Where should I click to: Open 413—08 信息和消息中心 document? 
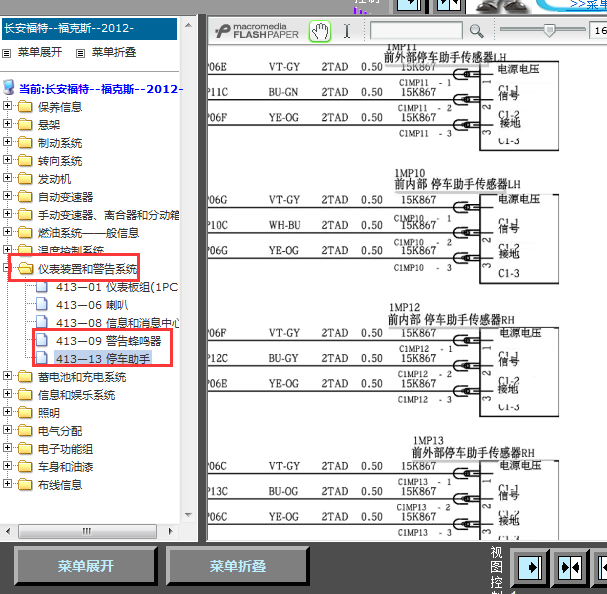[x=117, y=323]
